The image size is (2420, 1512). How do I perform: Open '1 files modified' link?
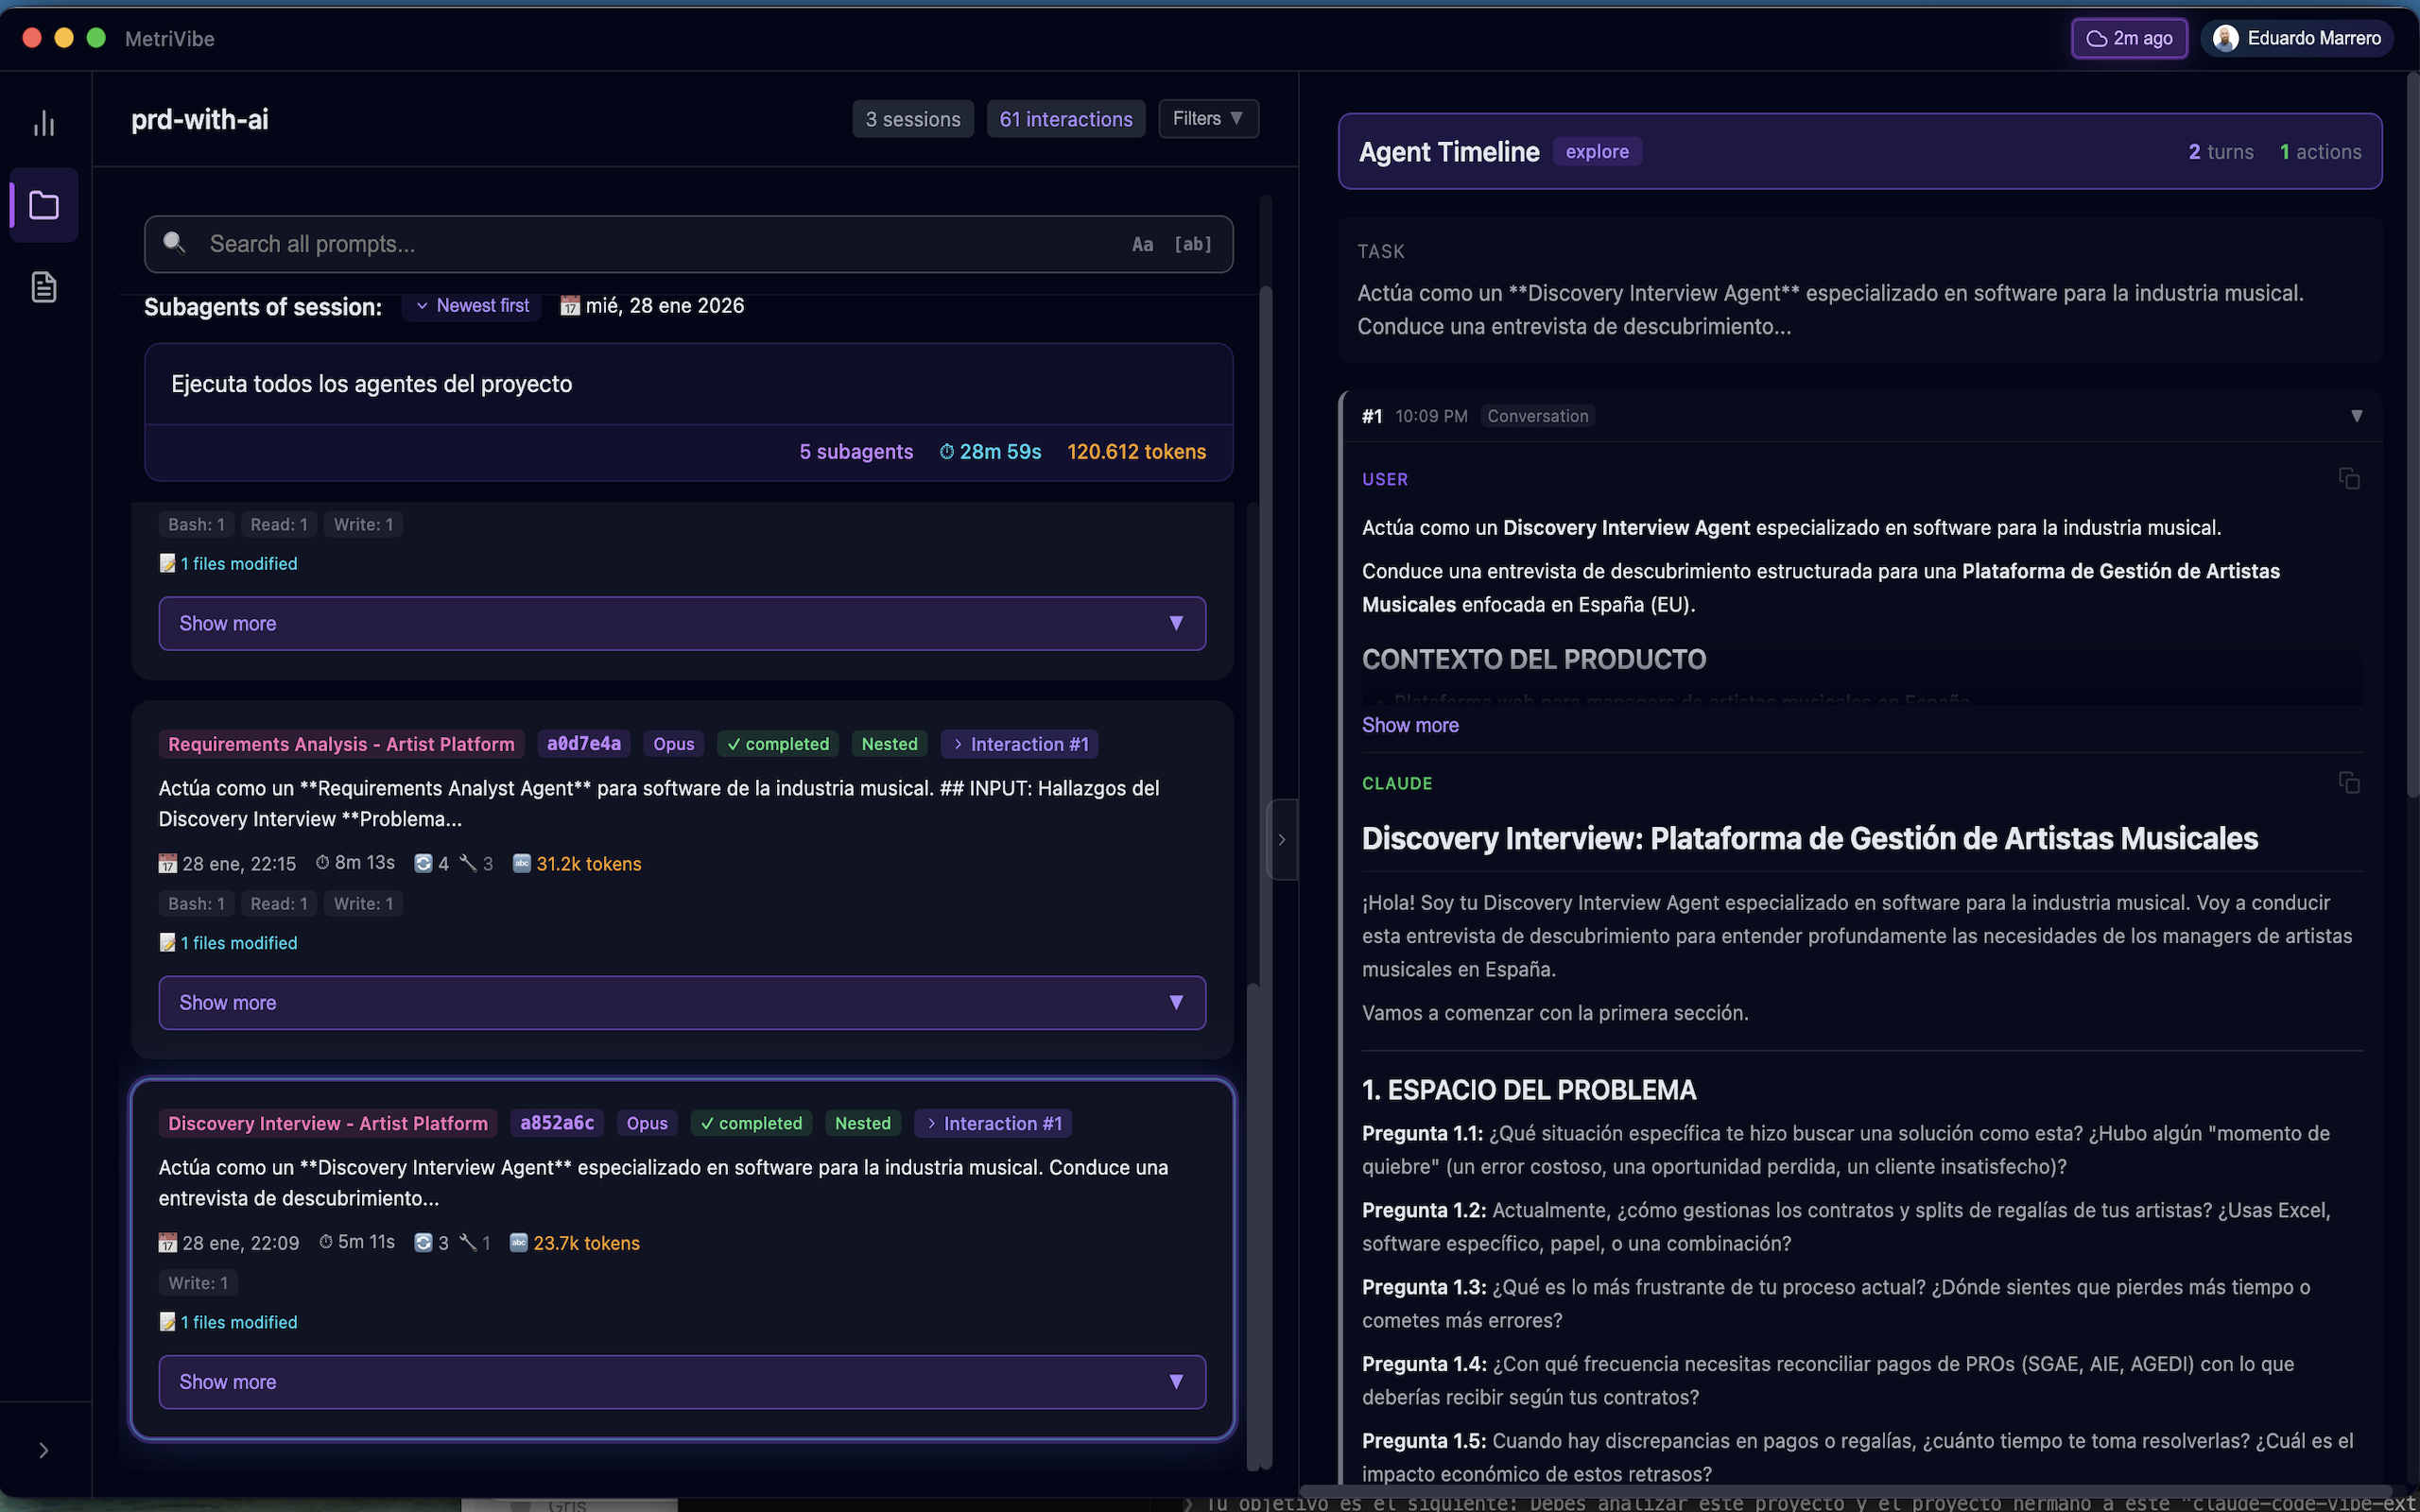click(238, 563)
